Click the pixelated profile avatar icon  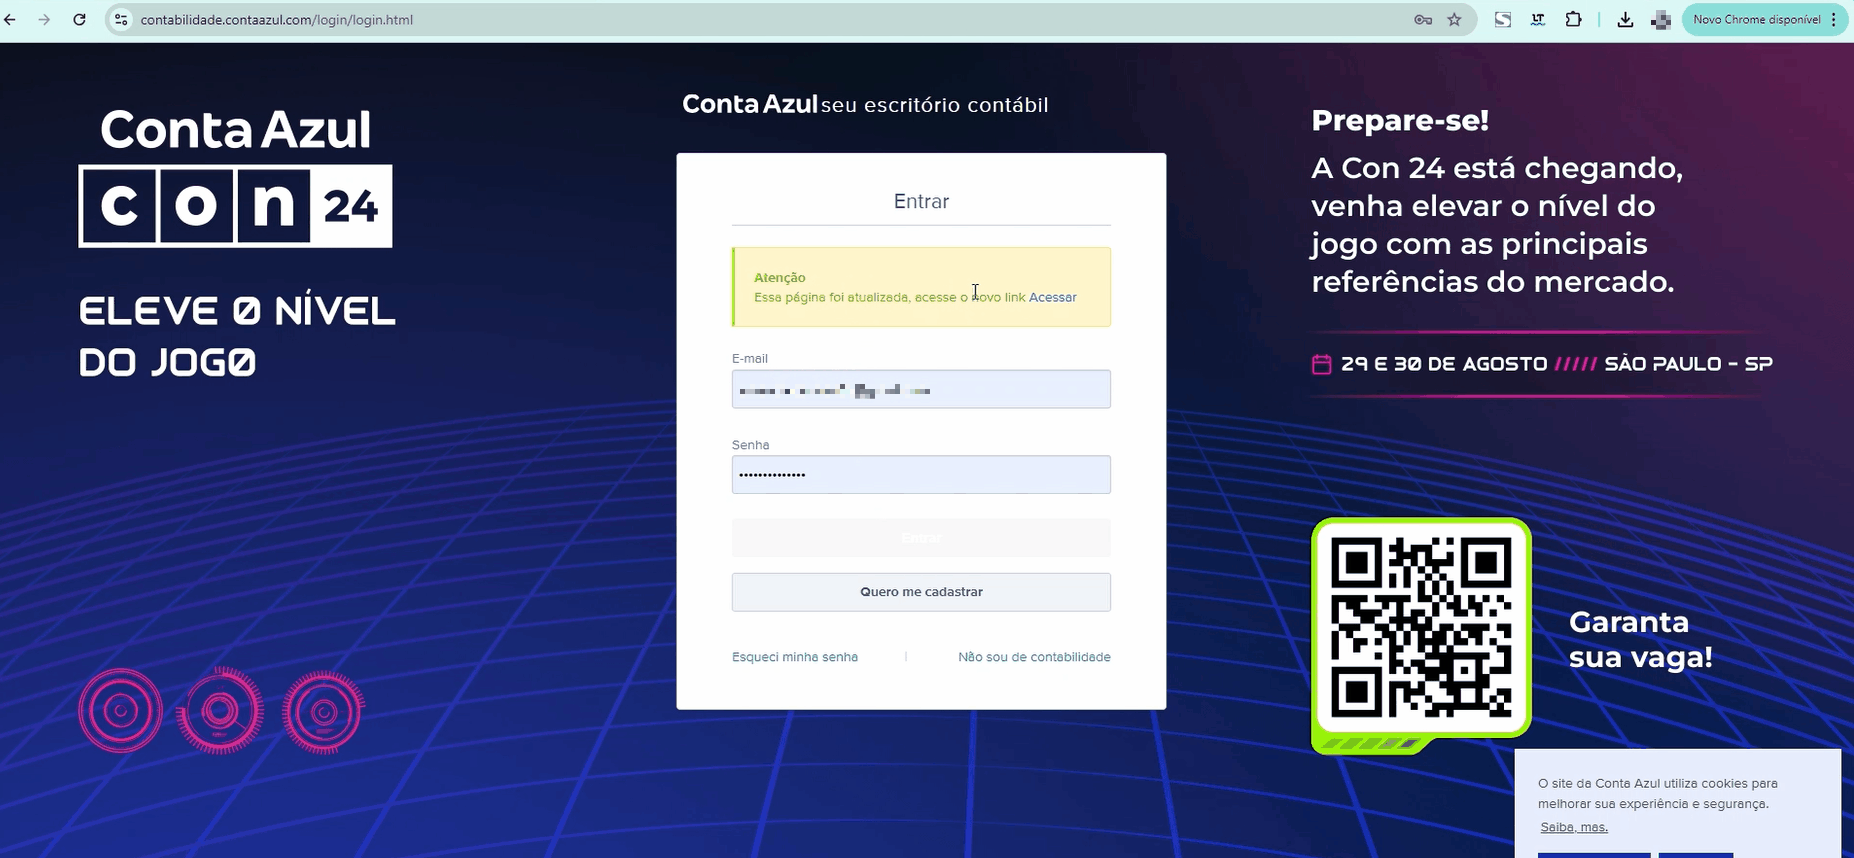(1661, 20)
